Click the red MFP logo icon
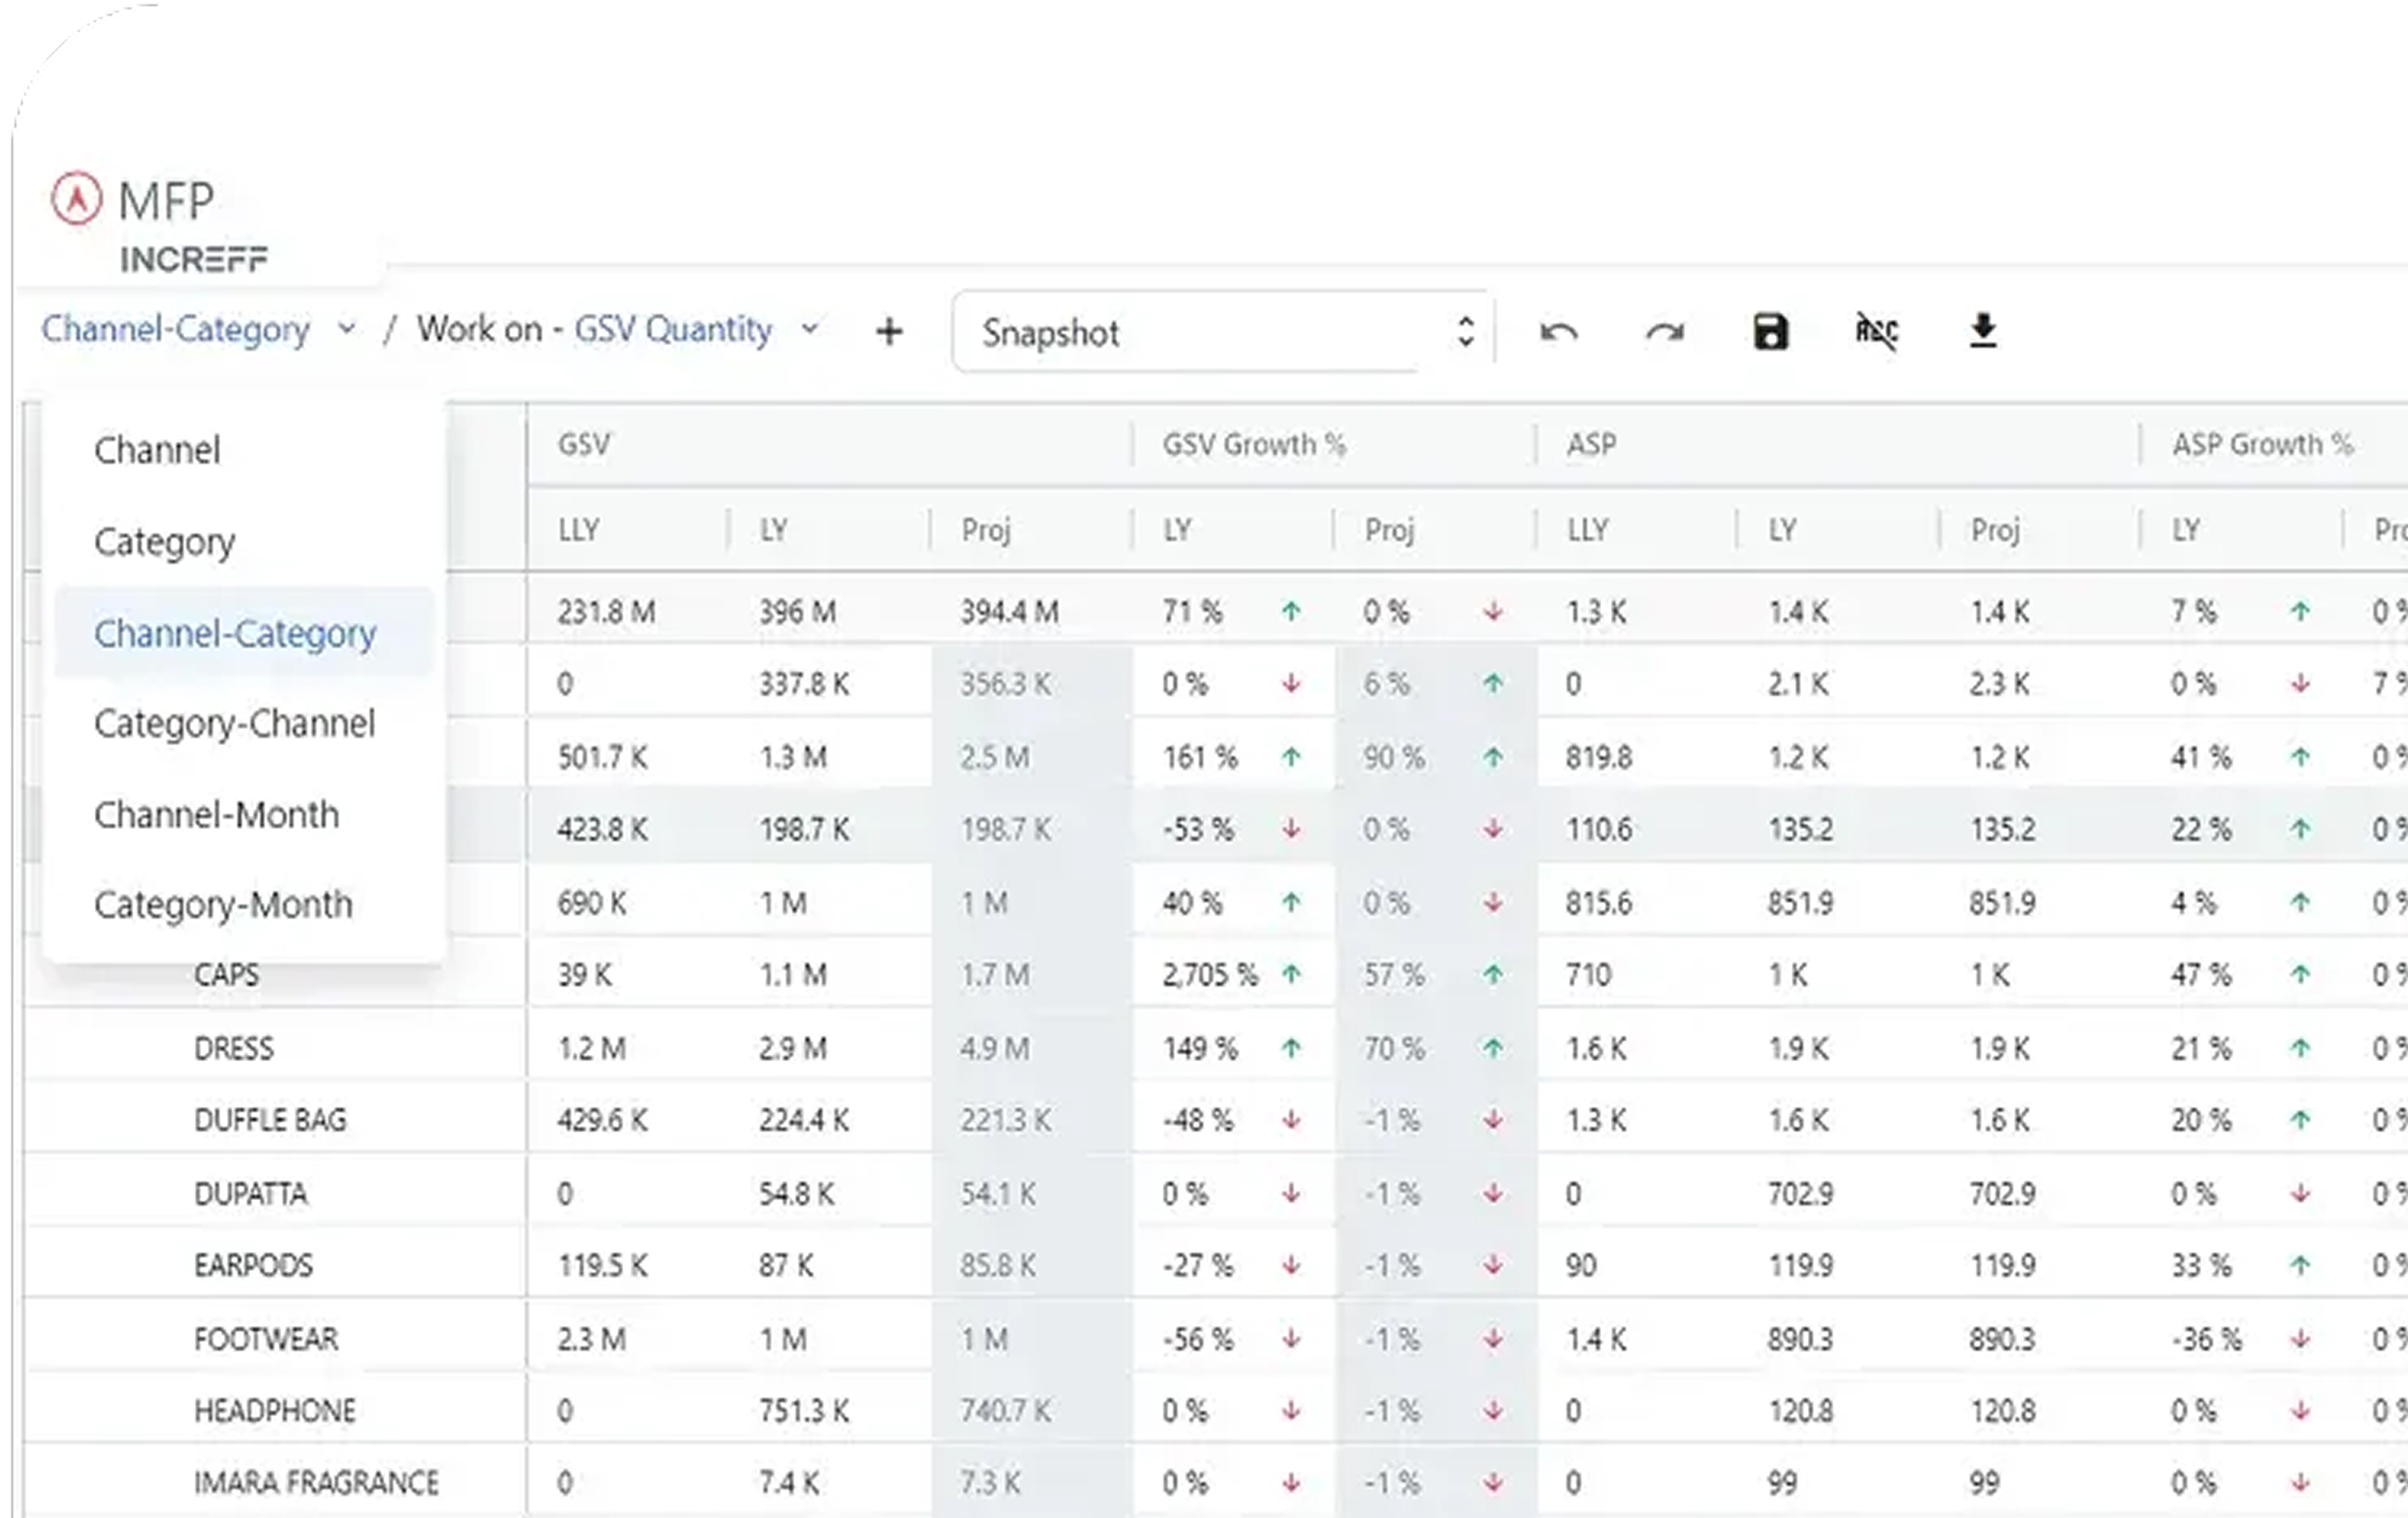The height and width of the screenshot is (1518, 2408). tap(77, 198)
